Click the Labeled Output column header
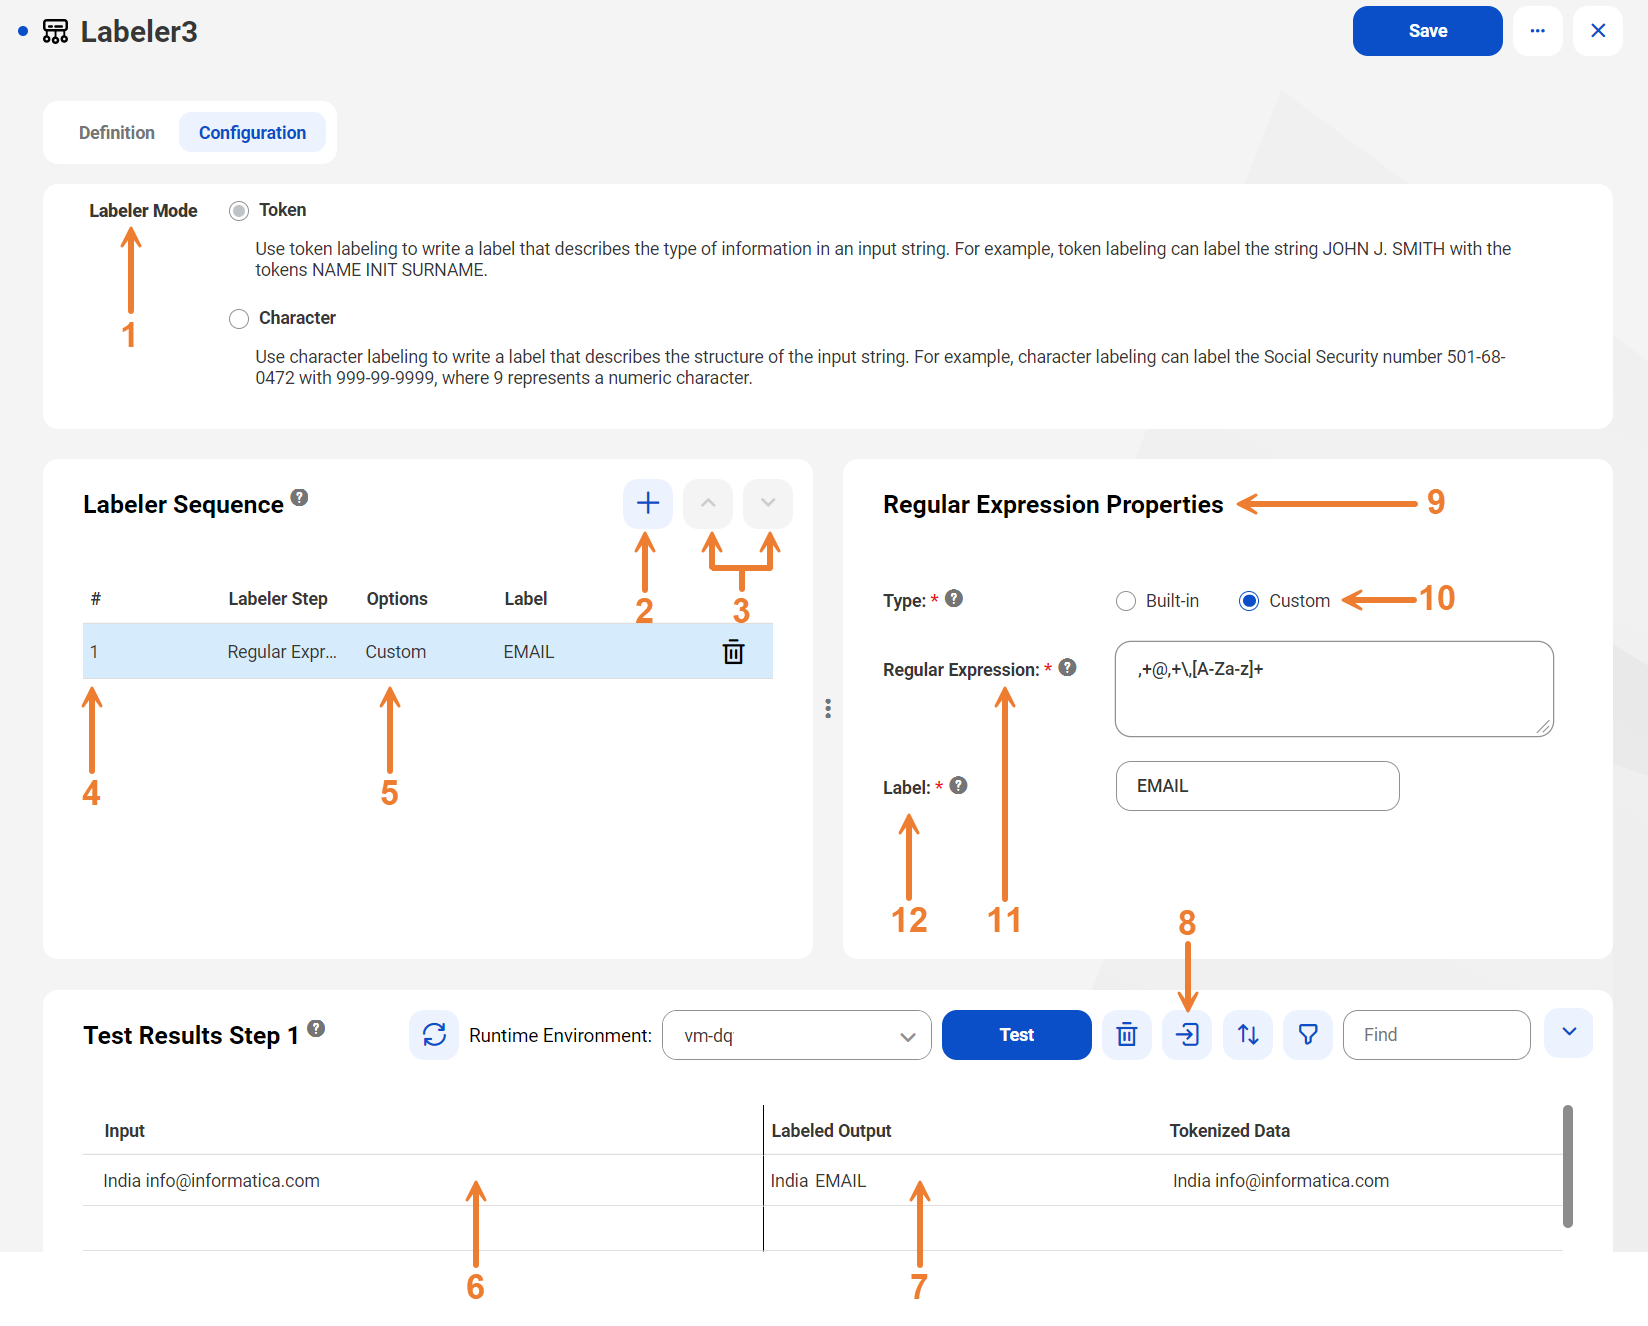 [831, 1131]
